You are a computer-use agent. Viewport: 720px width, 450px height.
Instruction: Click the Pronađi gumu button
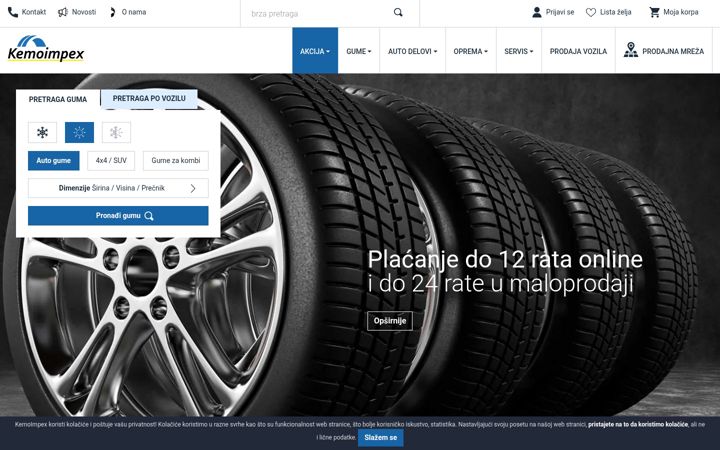(118, 216)
